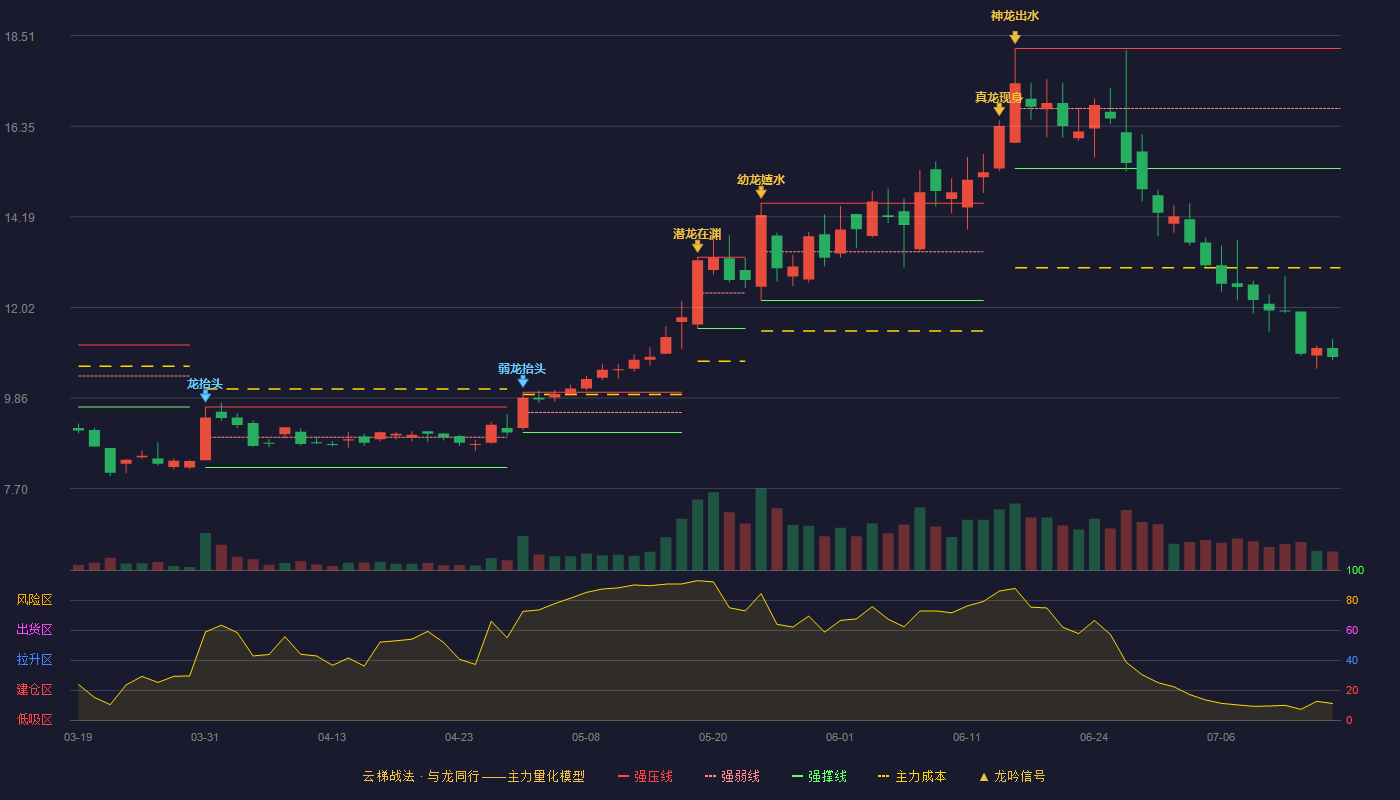This screenshot has height=800, width=1400.
Task: Click the 潜龙在渊 signal arrow marker
Action: point(697,246)
